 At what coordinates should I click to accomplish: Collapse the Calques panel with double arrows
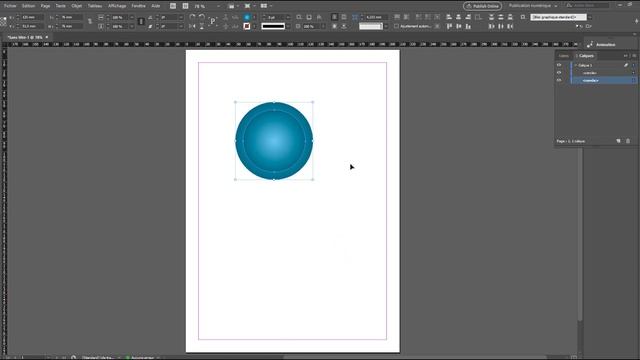click(x=625, y=56)
